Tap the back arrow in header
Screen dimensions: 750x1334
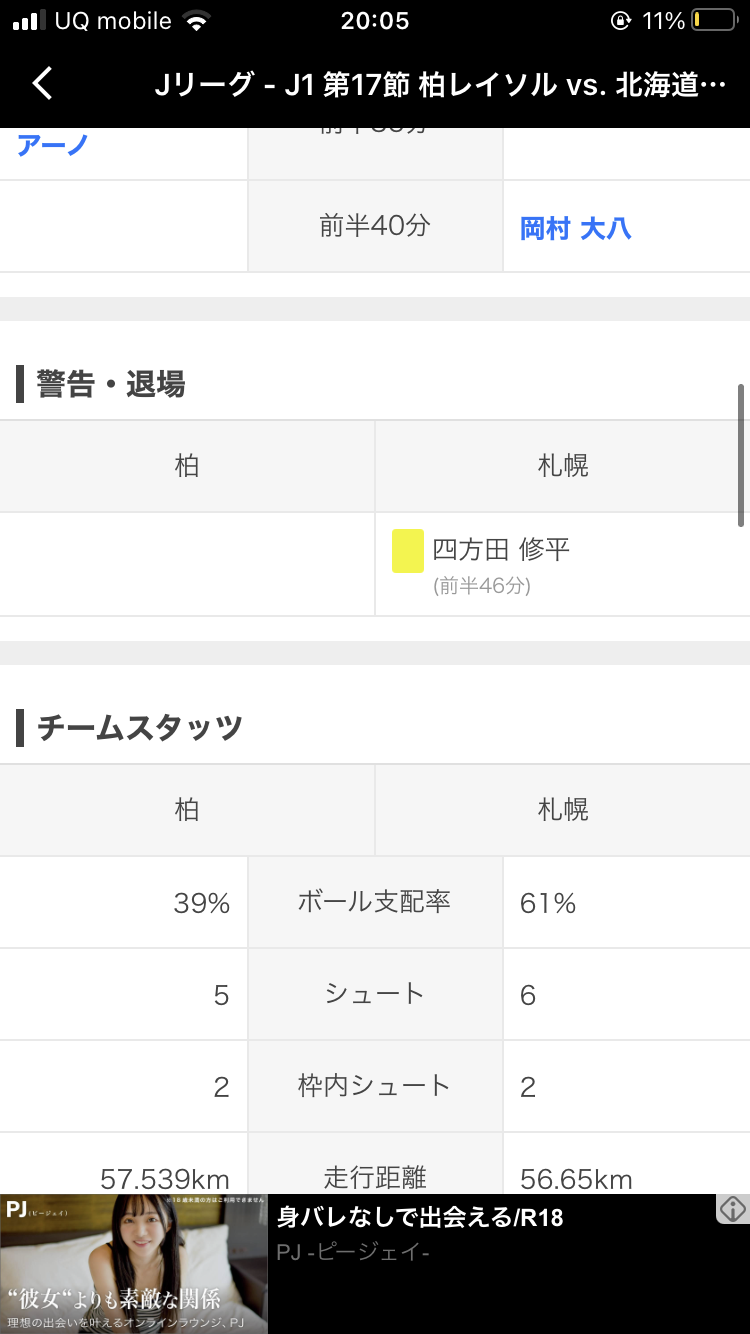click(x=42, y=84)
